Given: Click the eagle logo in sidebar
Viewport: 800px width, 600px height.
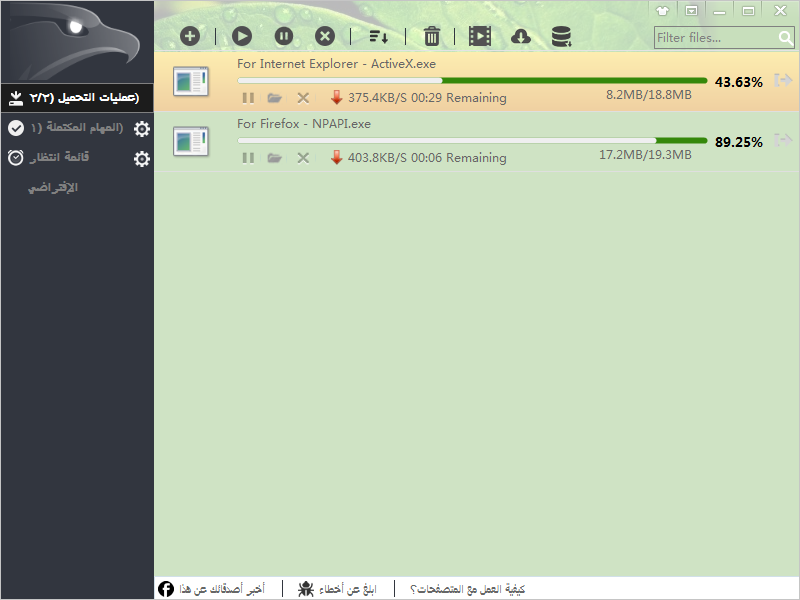Looking at the screenshot, I should [x=77, y=41].
